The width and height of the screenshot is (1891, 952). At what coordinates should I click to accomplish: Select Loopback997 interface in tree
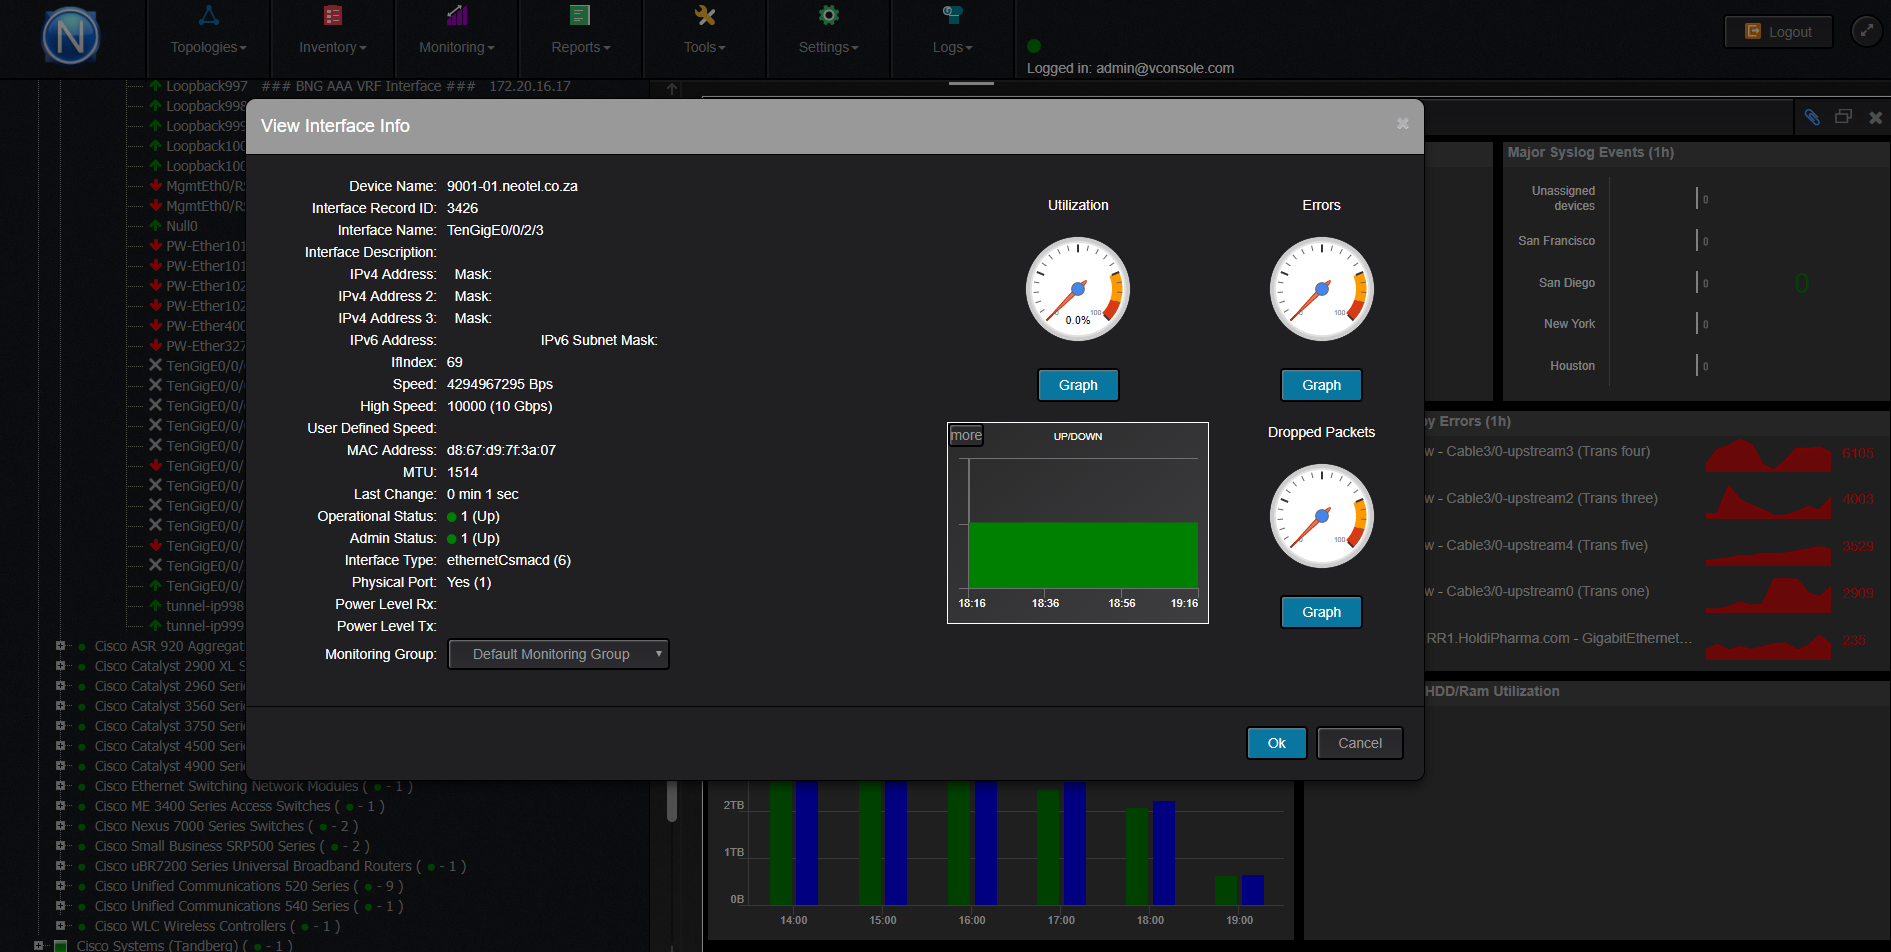coord(206,86)
